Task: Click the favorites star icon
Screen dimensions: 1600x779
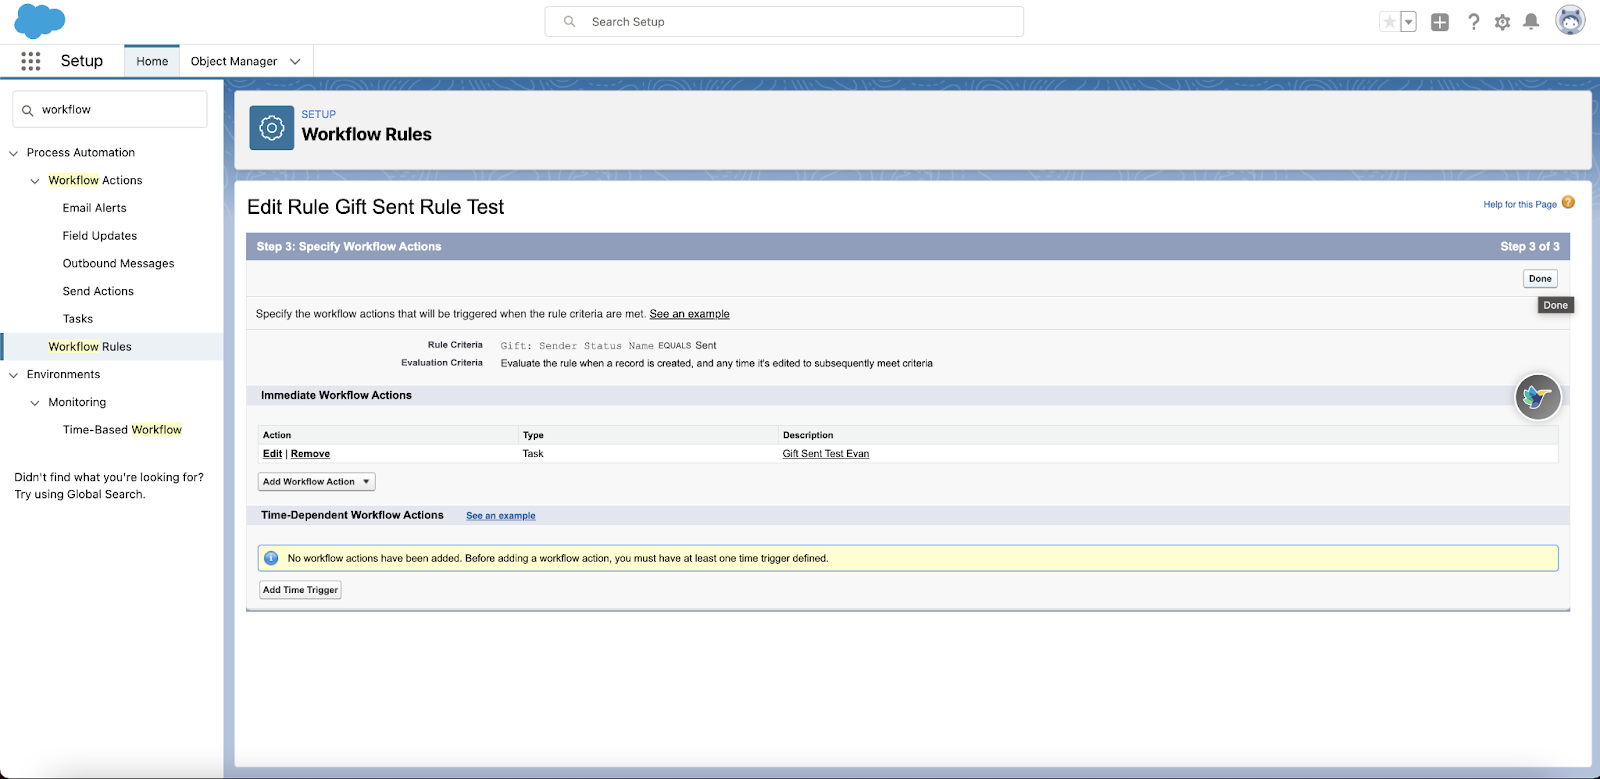Action: 1389,22
